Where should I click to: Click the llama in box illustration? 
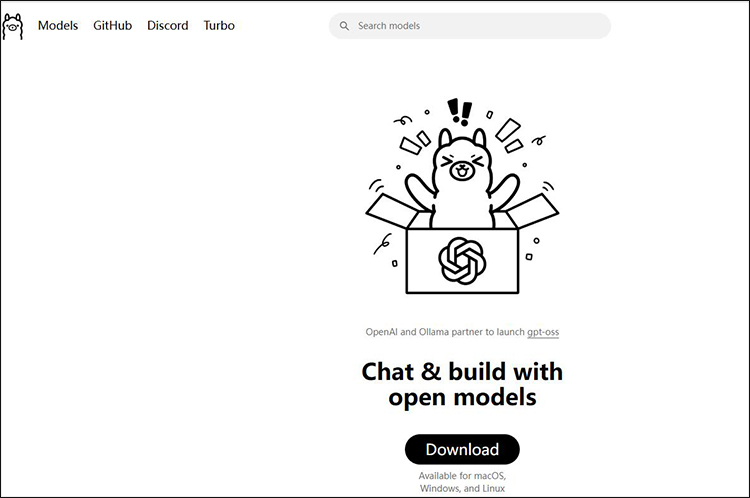point(462,196)
